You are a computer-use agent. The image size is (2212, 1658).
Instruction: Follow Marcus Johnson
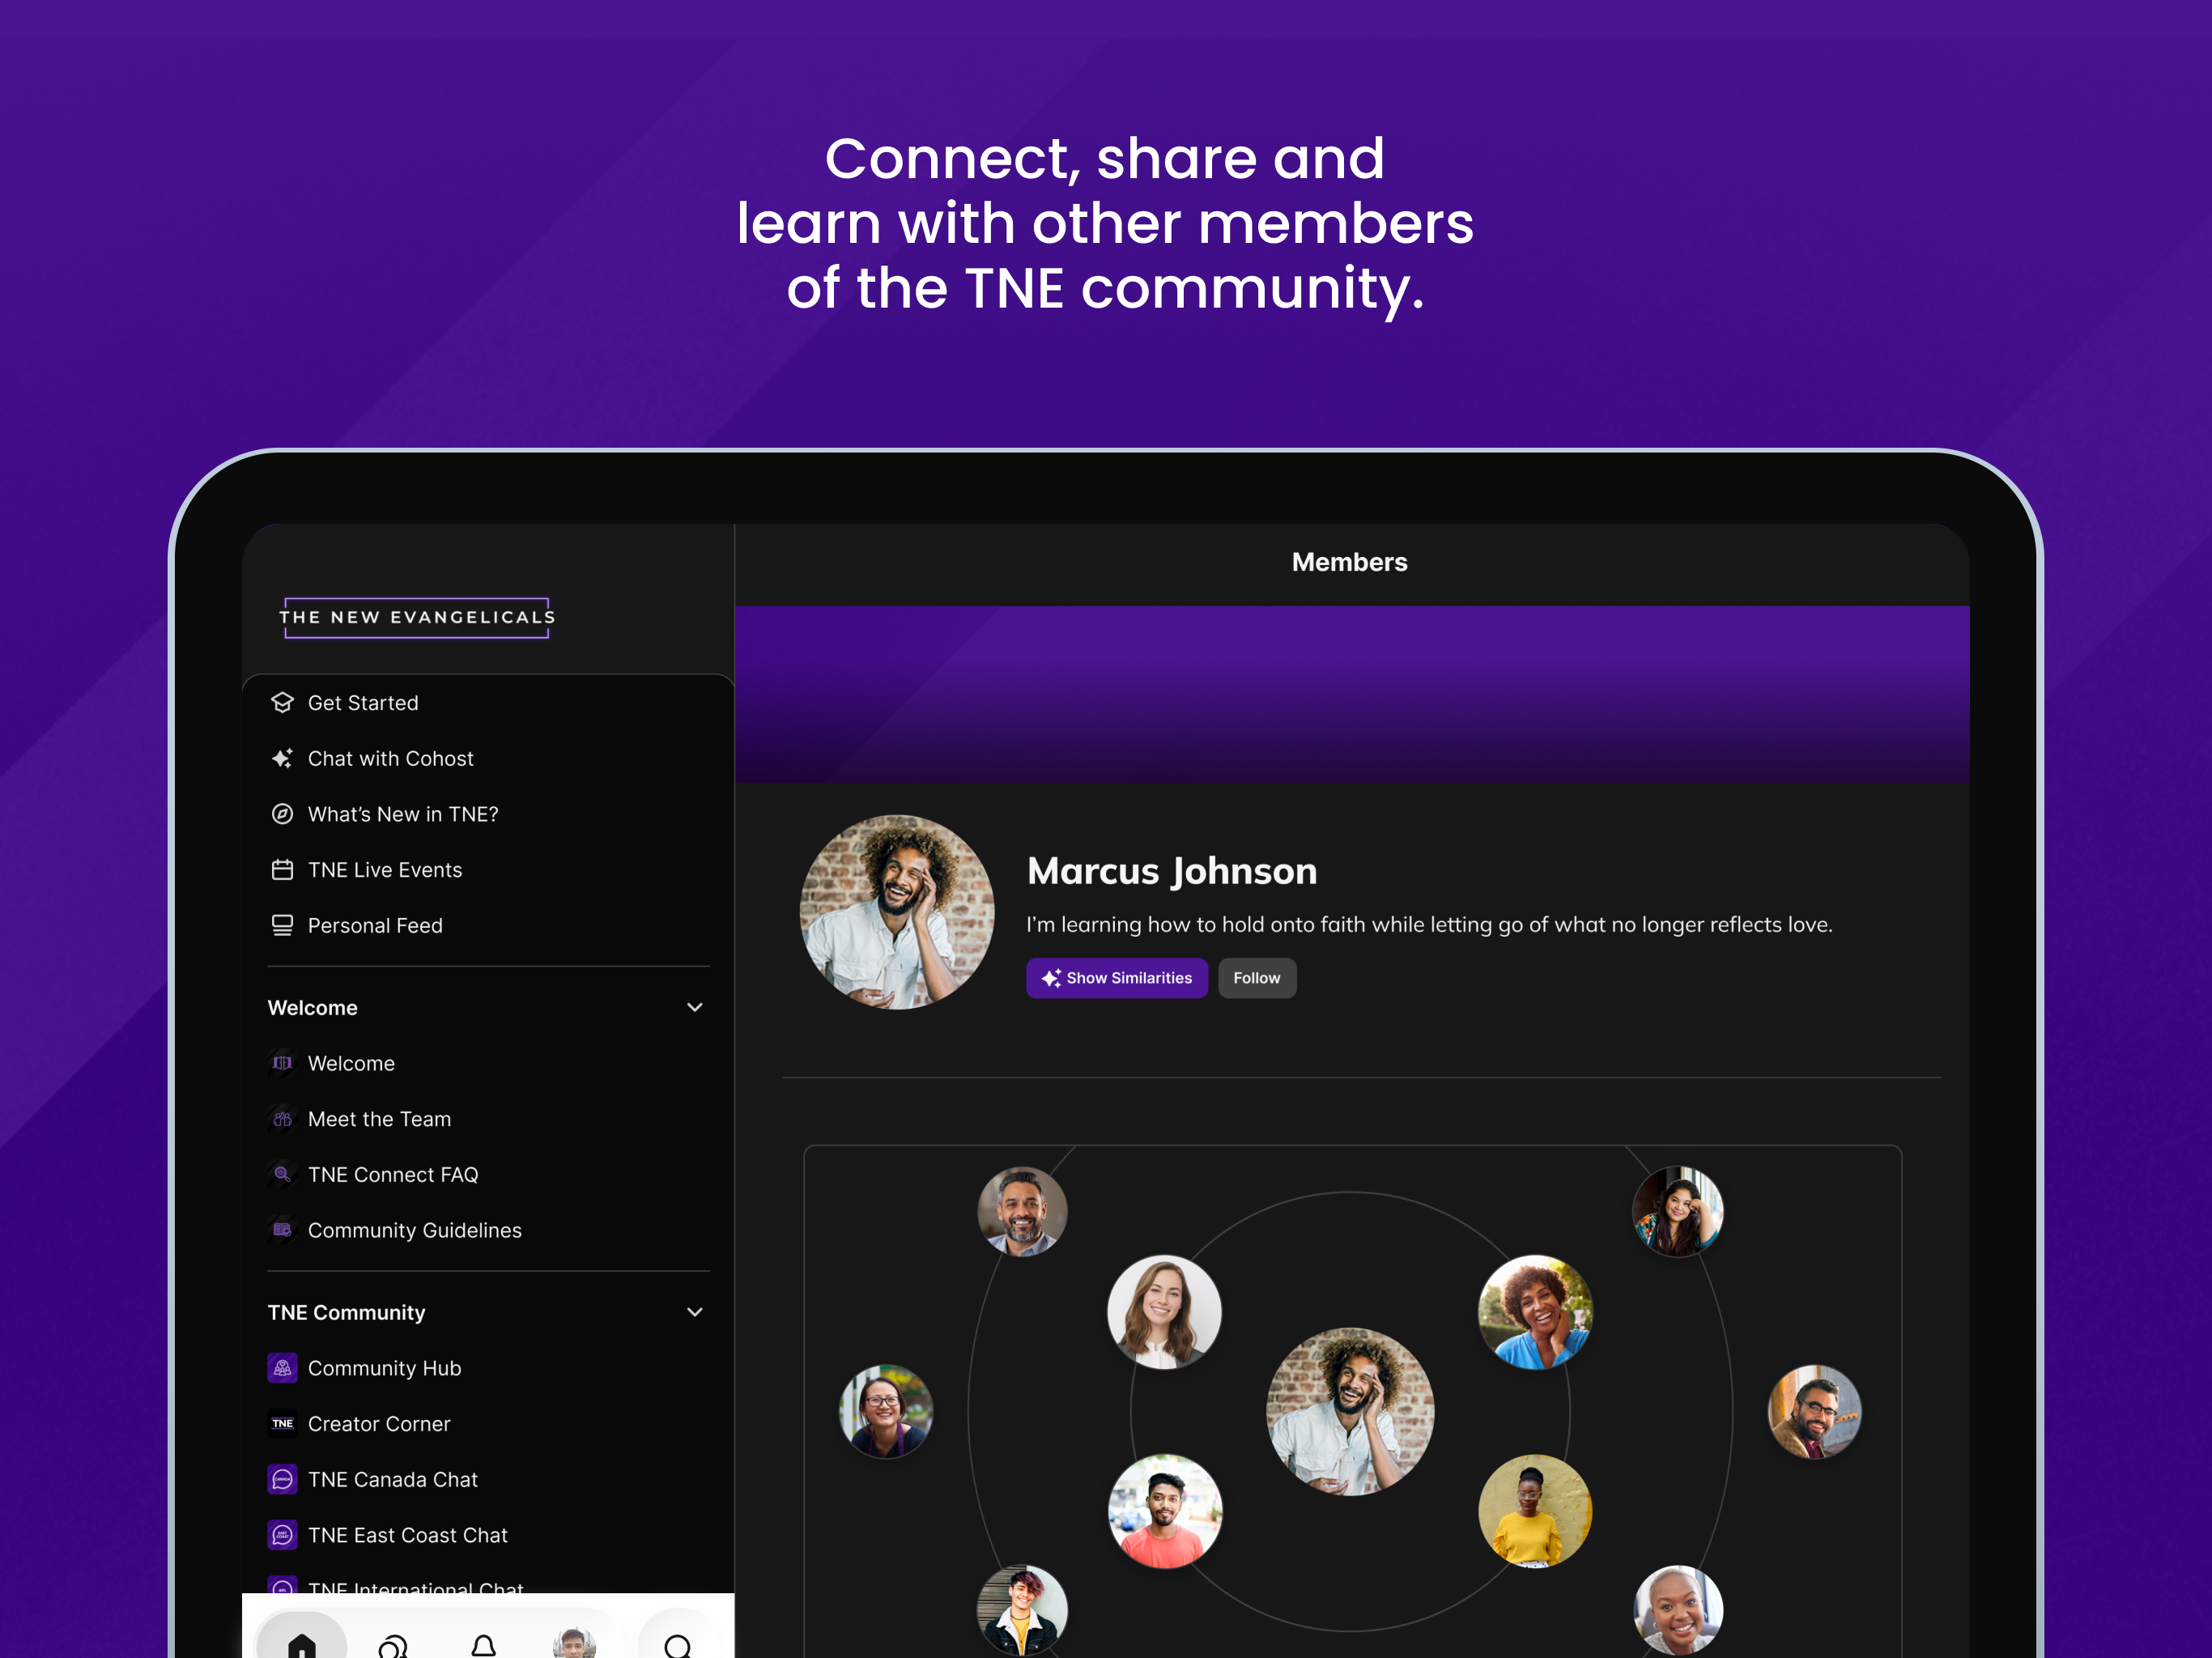point(1257,978)
